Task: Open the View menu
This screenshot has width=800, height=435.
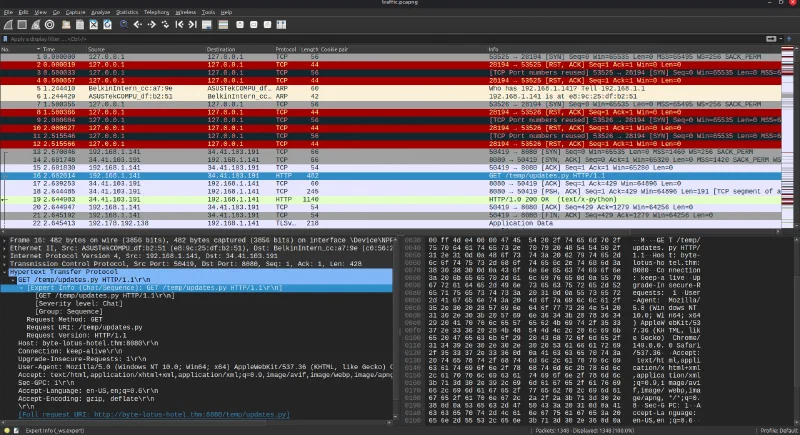Action: (x=40, y=12)
